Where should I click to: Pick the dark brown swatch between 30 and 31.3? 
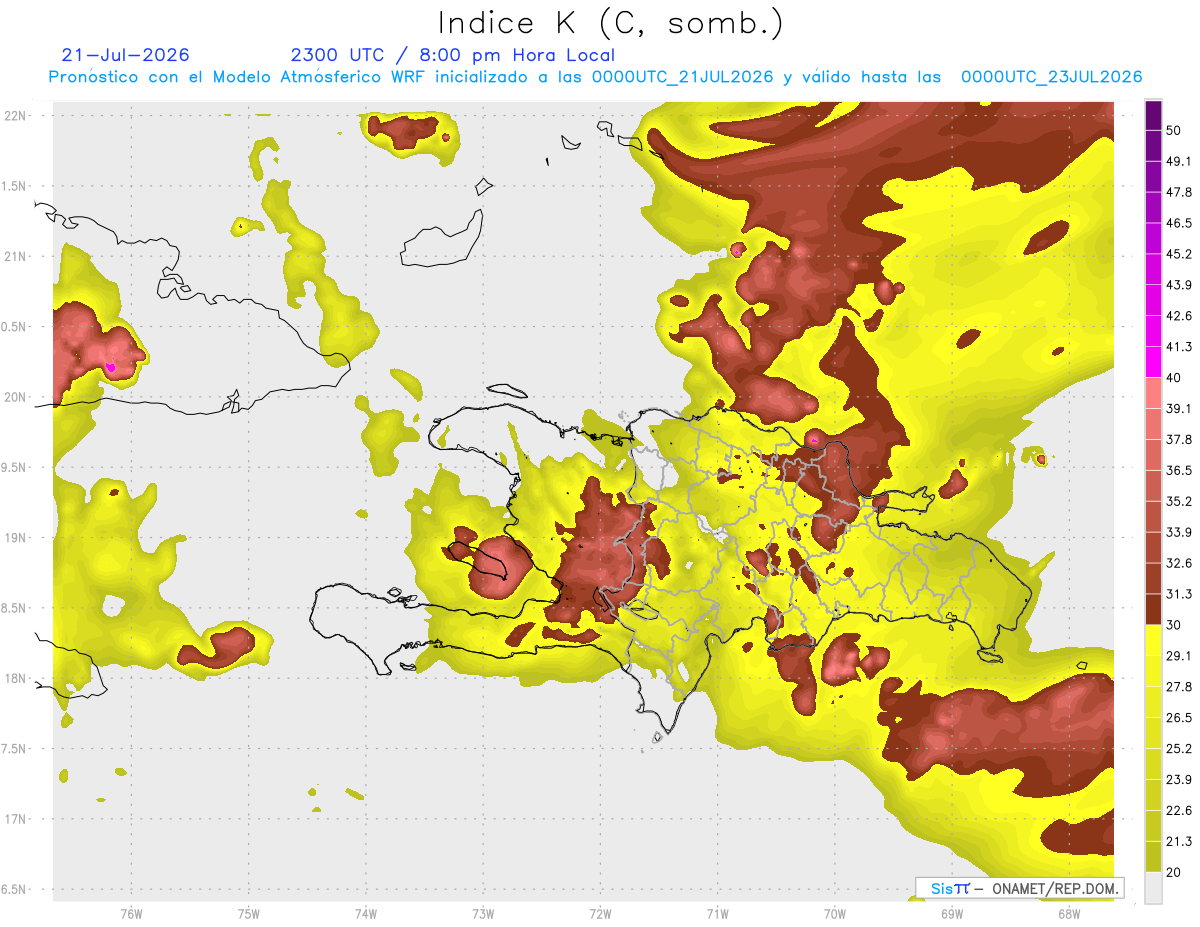click(1153, 609)
